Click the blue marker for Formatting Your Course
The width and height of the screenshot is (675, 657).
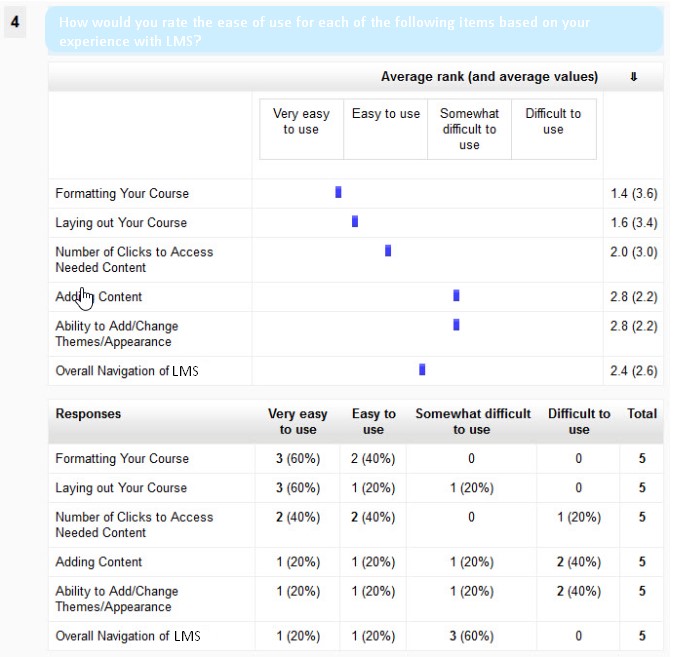(x=338, y=192)
